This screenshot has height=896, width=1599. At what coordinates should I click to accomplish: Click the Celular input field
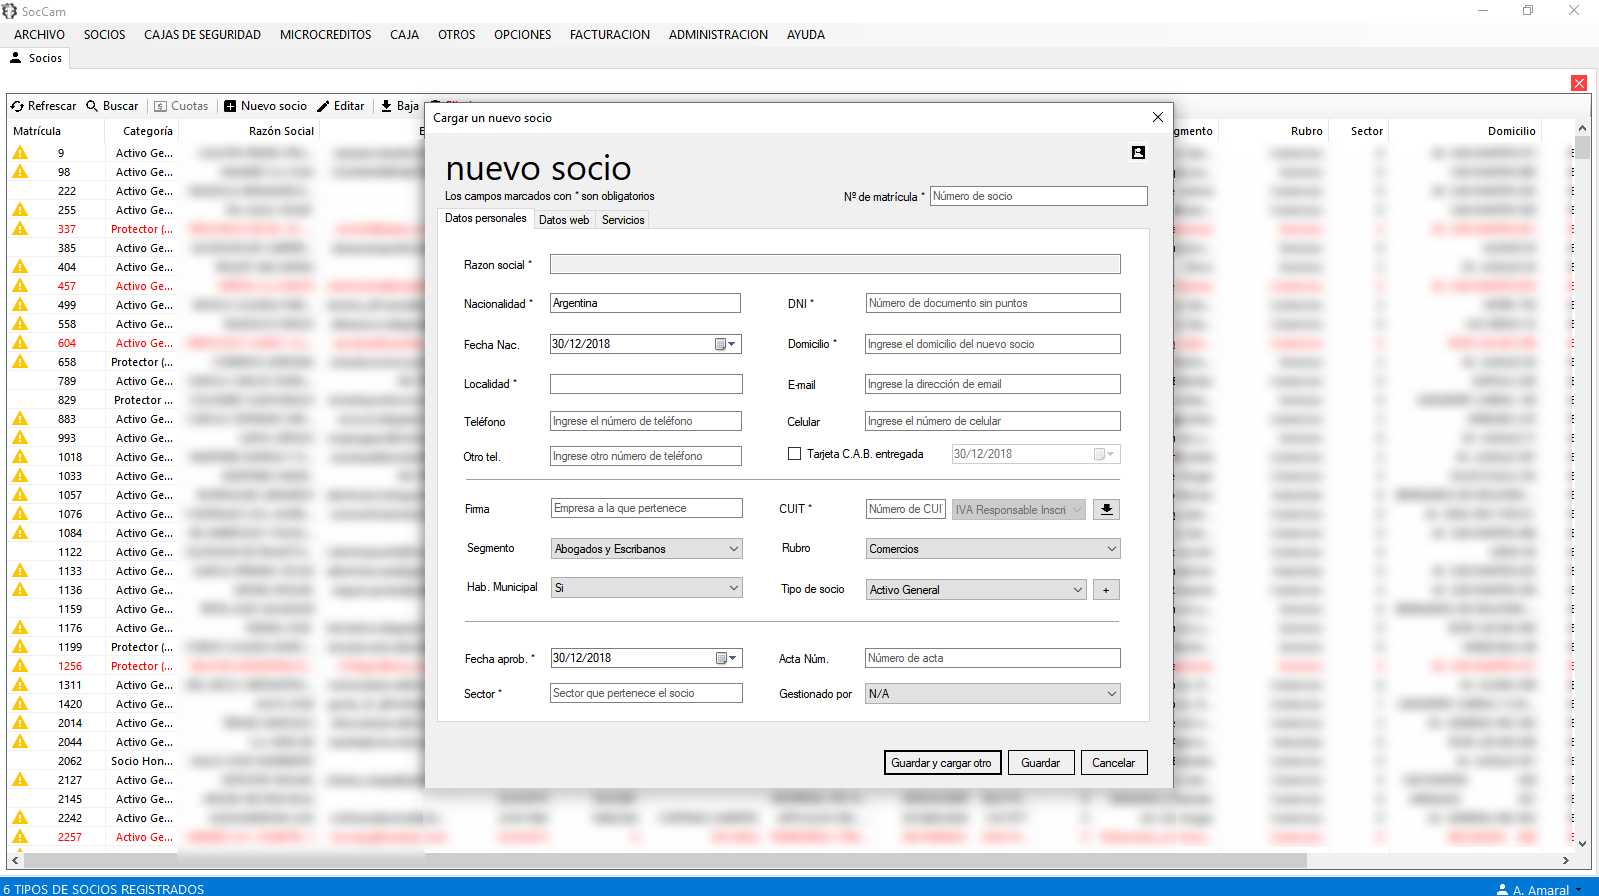tap(993, 421)
